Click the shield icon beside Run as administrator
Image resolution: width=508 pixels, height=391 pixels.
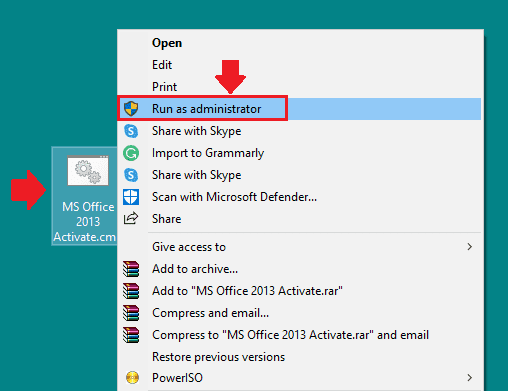pyautogui.click(x=131, y=109)
